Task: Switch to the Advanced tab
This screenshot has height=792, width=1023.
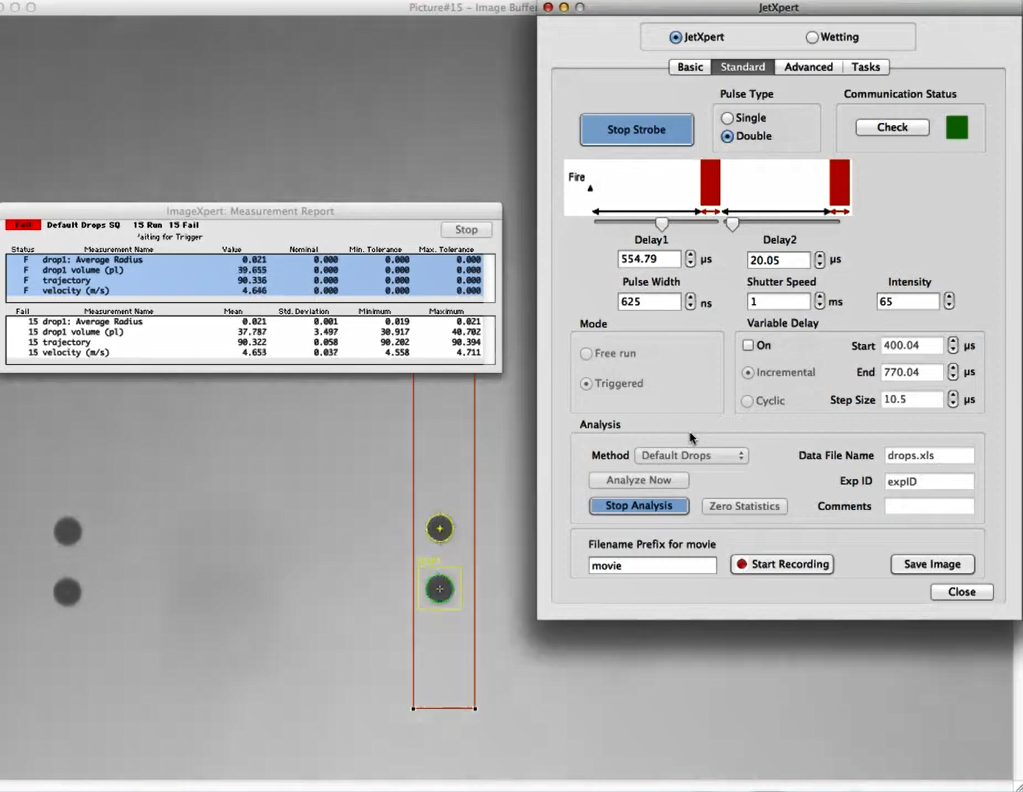Action: (x=808, y=67)
